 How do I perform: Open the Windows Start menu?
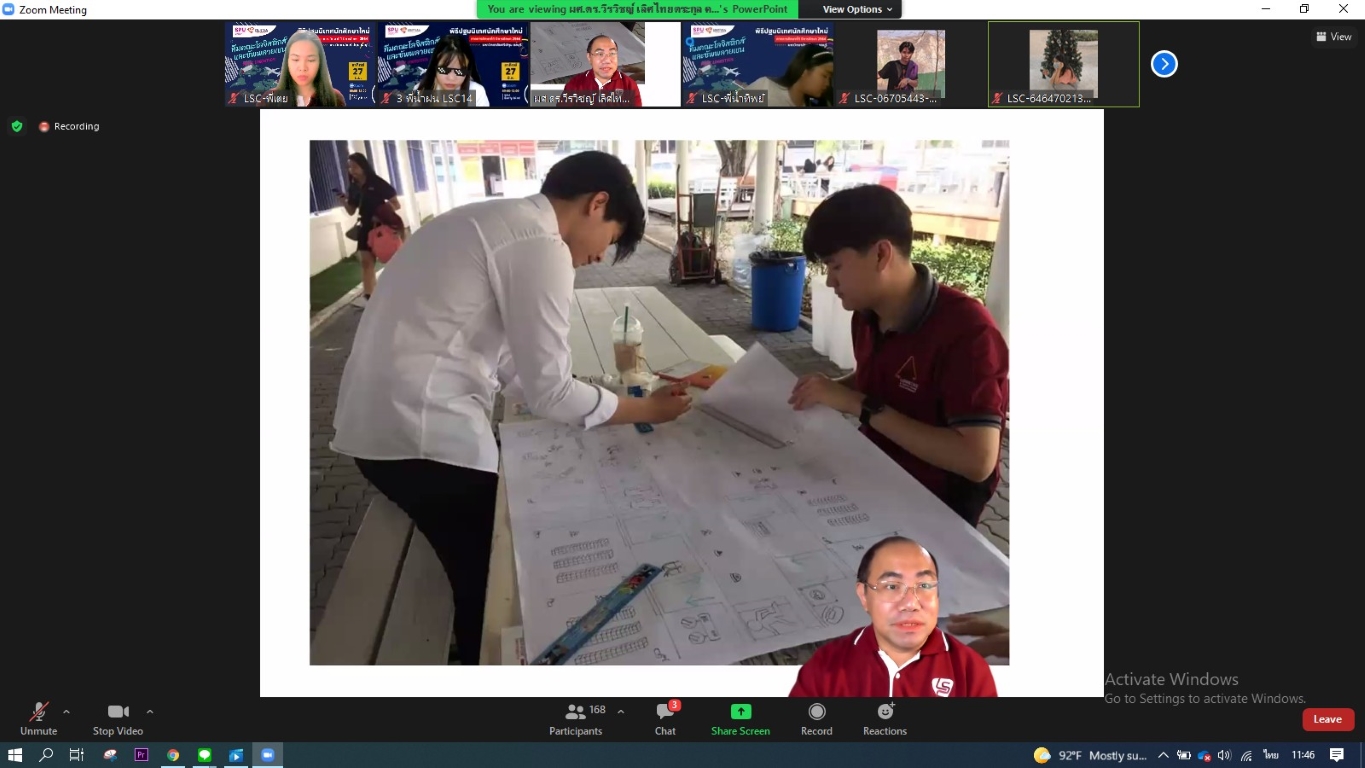click(15, 755)
